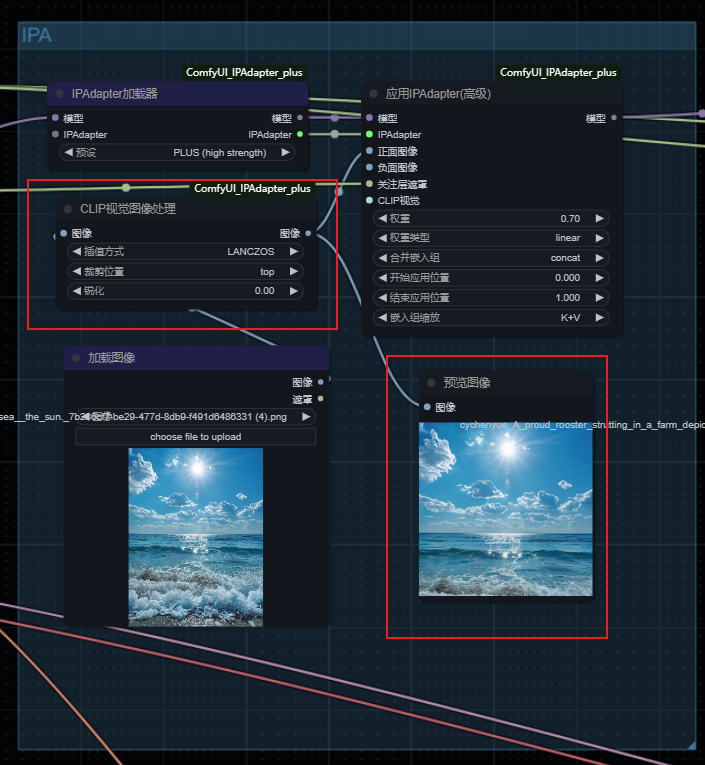The image size is (705, 765).
Task: Open the image filename .png combo
Action: click(x=196, y=417)
